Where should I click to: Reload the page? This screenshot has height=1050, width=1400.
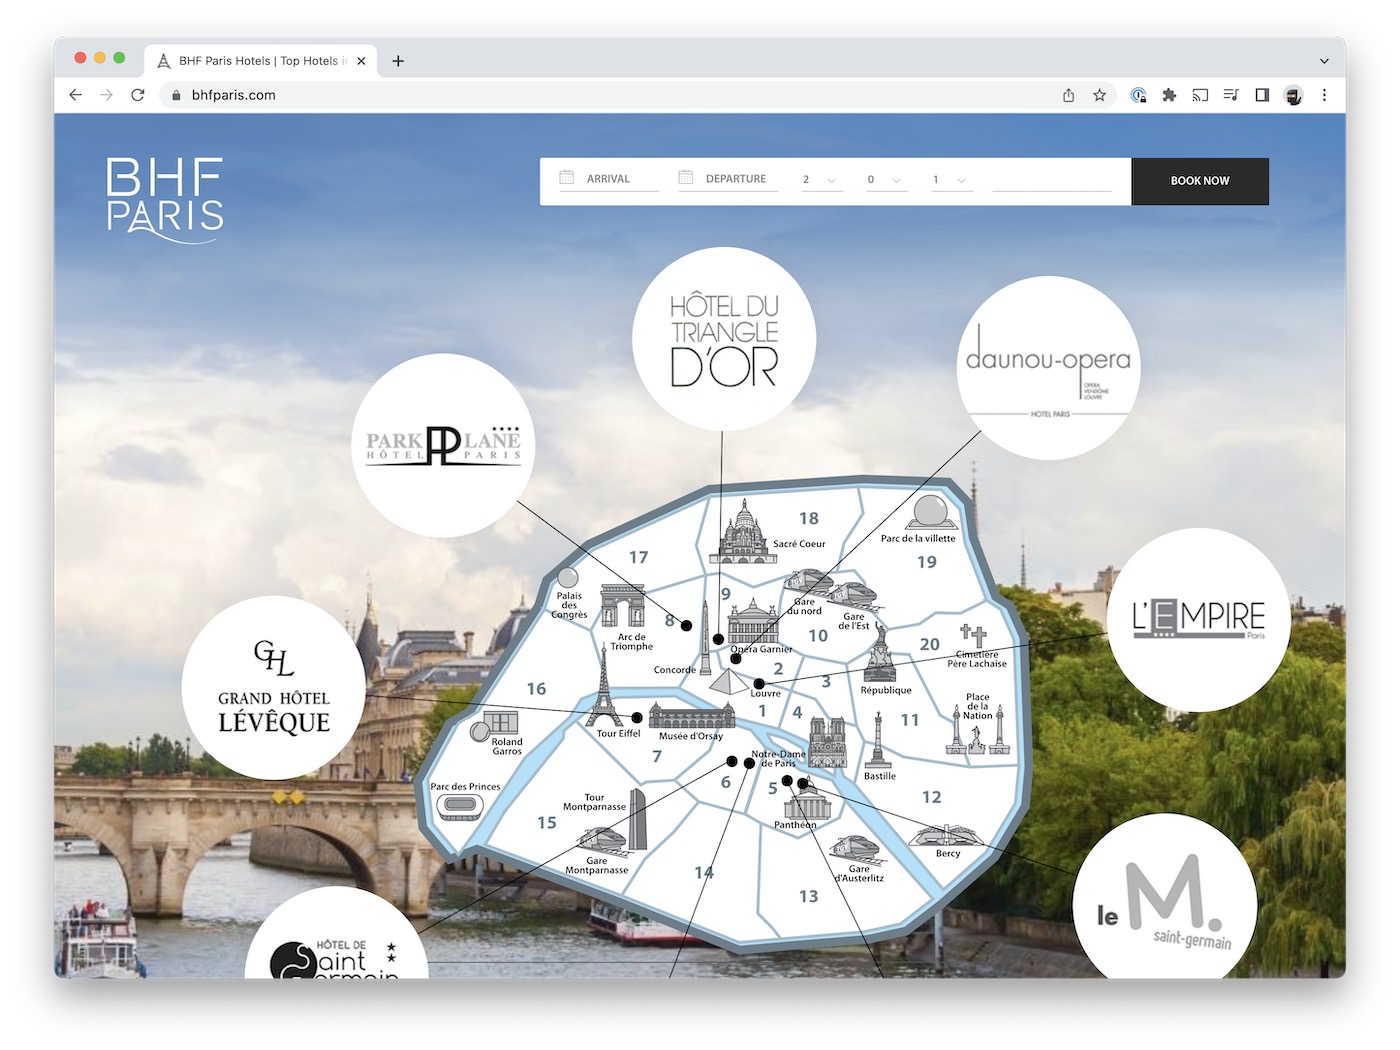pos(138,95)
